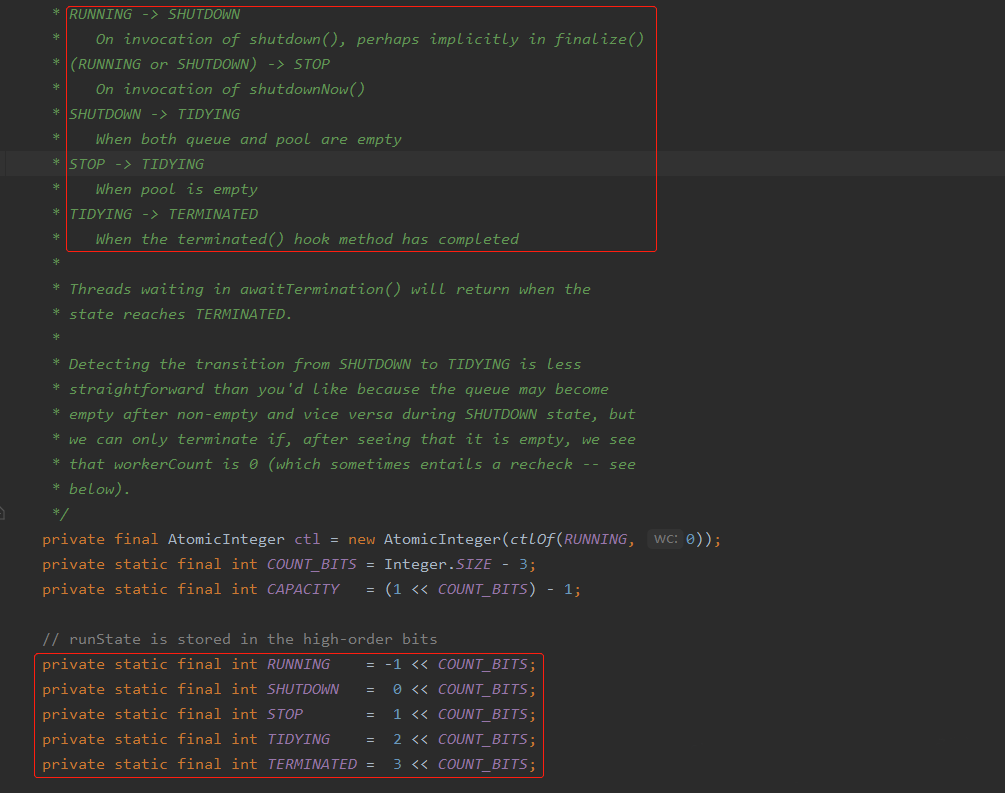
Task: Click 'new AtomicInteger' constructor call
Action: 424,539
